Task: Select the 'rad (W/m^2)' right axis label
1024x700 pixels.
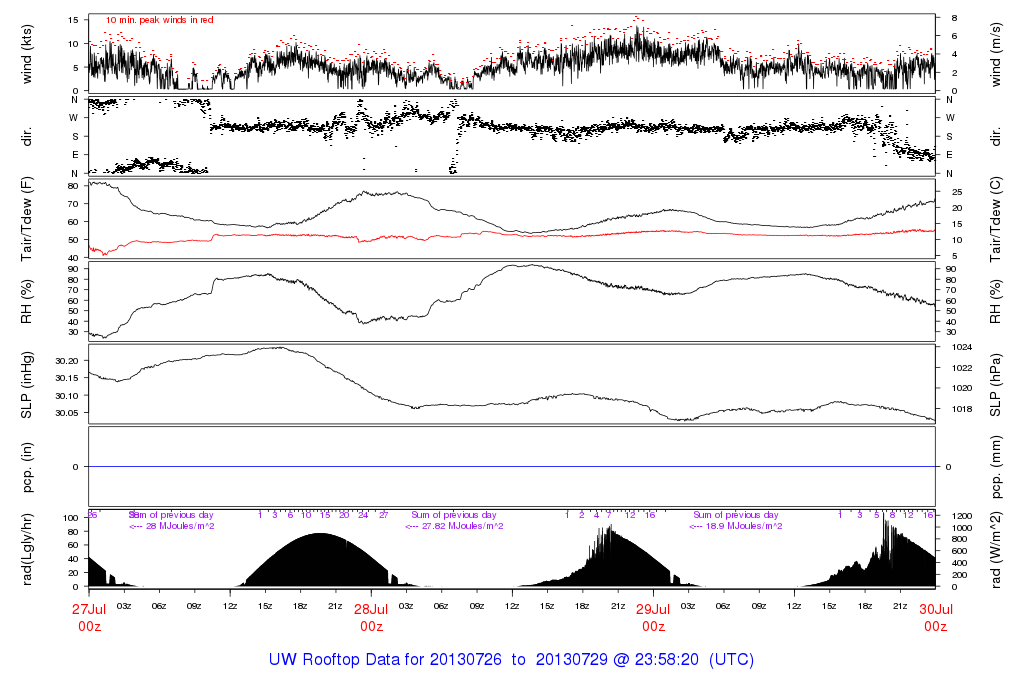Action: point(996,549)
